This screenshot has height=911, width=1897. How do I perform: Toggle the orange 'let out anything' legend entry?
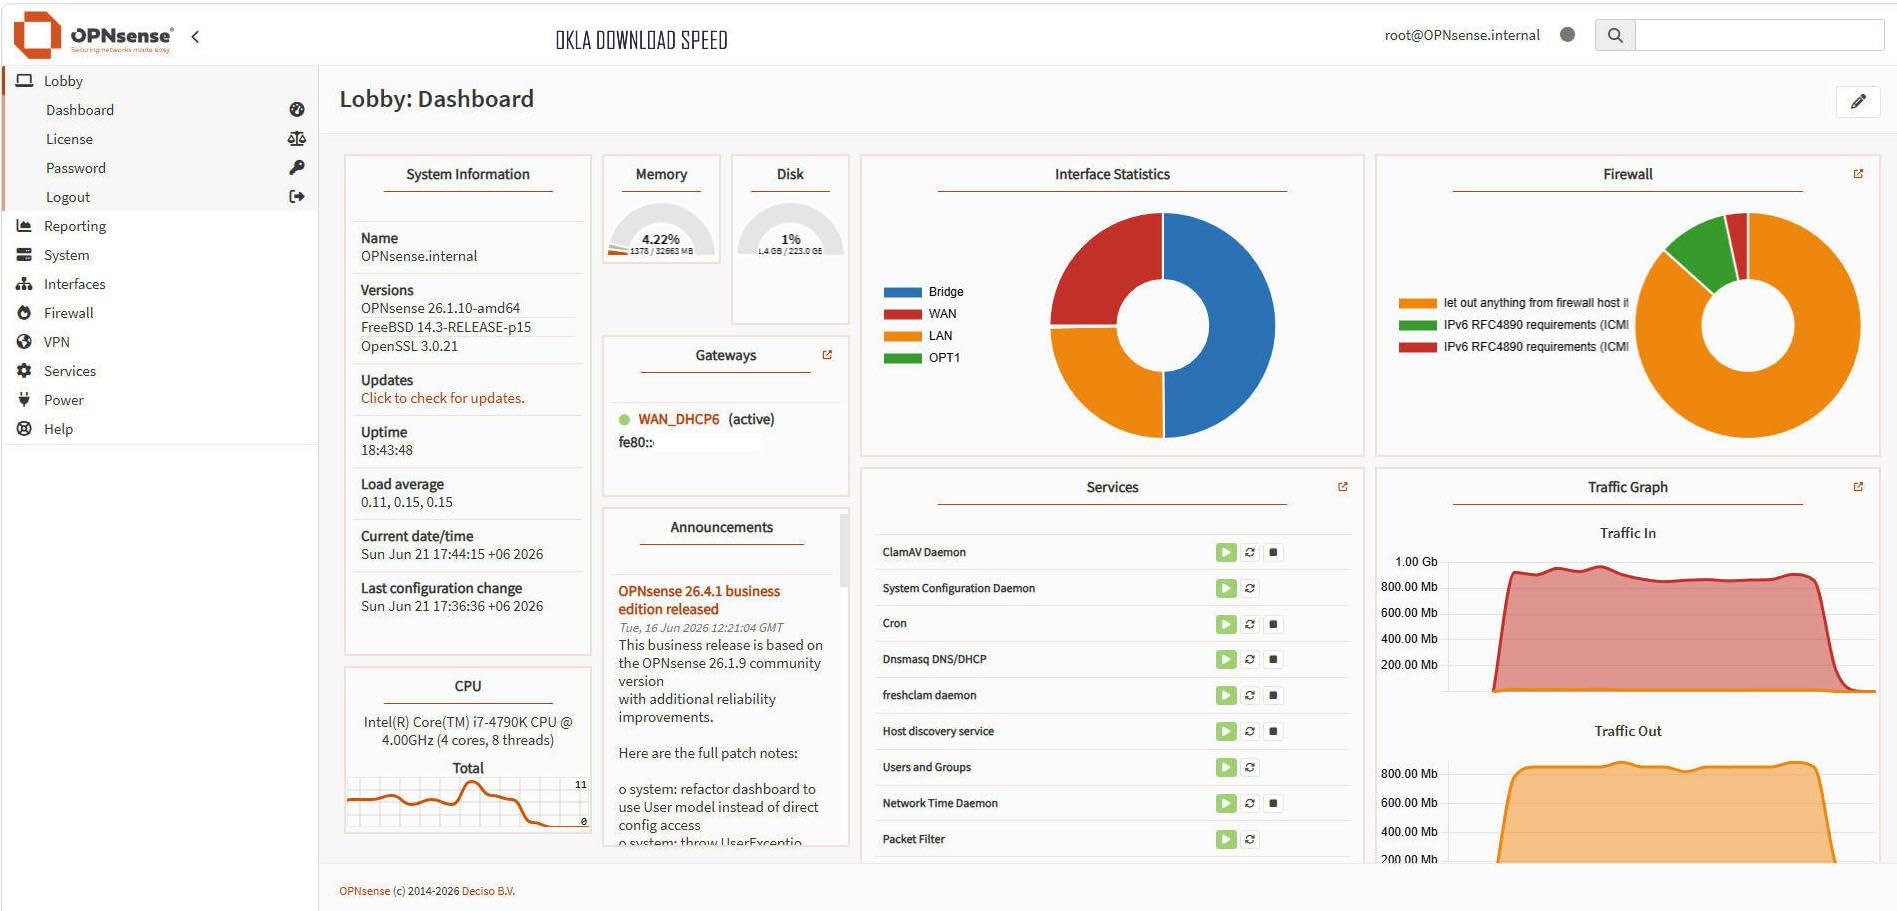(x=1513, y=303)
